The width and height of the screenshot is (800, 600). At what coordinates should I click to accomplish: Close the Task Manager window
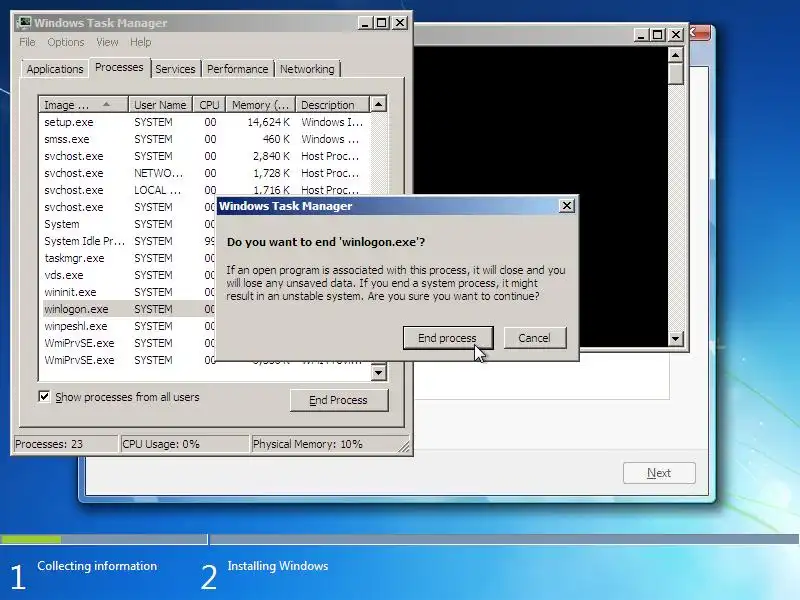tap(400, 22)
